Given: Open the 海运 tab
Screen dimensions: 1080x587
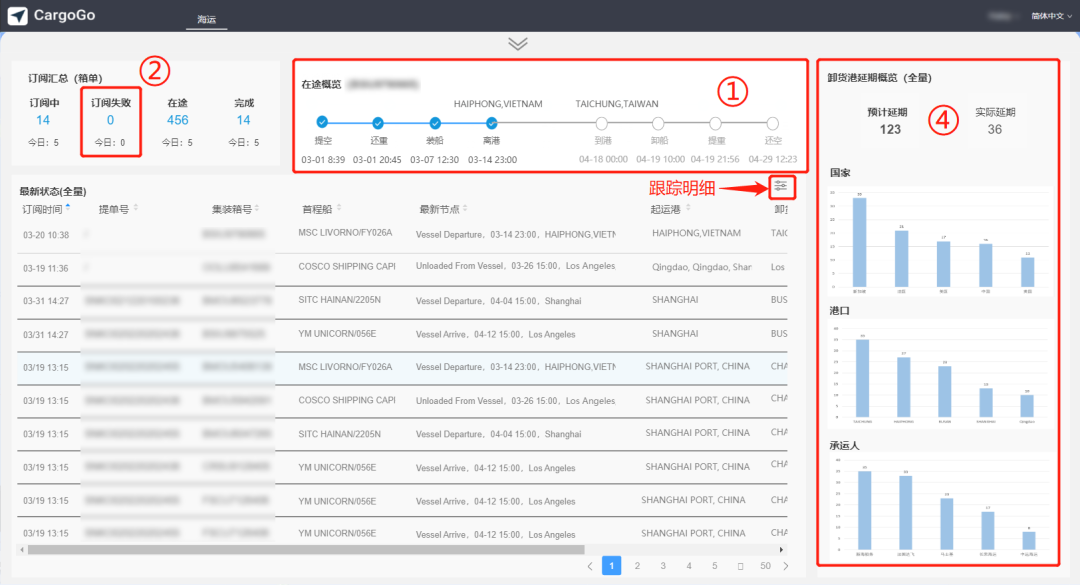Looking at the screenshot, I should point(207,19).
